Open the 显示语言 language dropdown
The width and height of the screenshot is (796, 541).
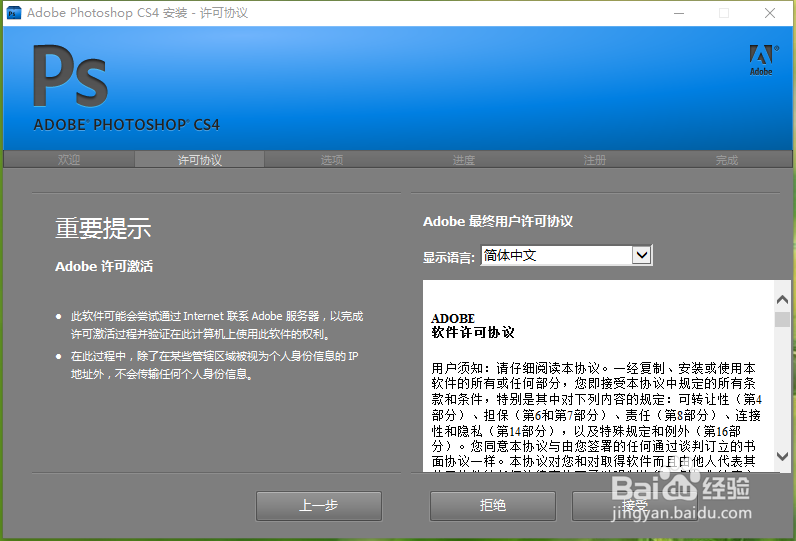(567, 255)
